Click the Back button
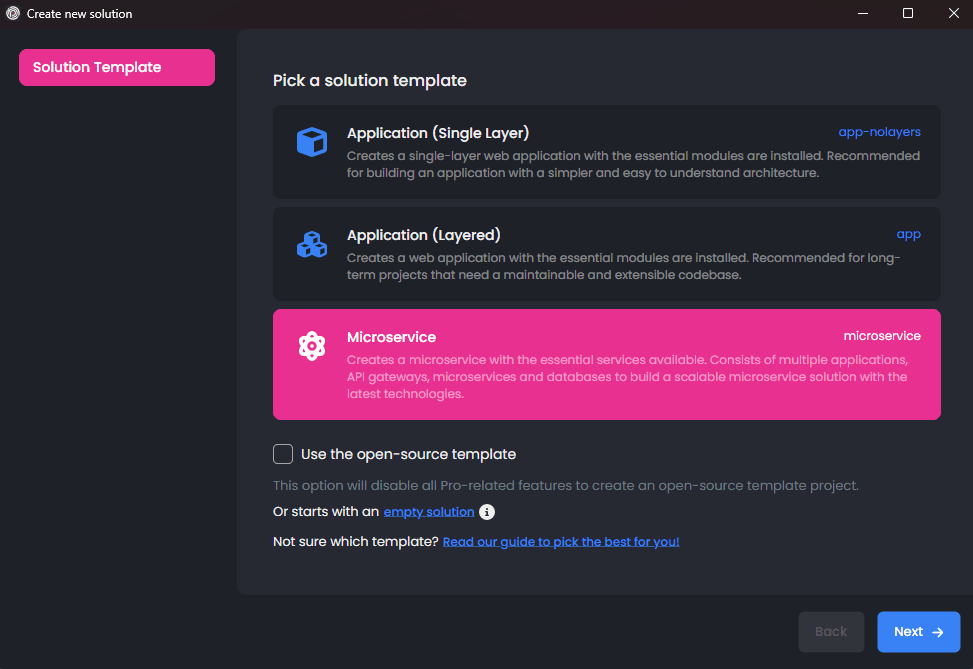This screenshot has height=669, width=973. point(831,631)
